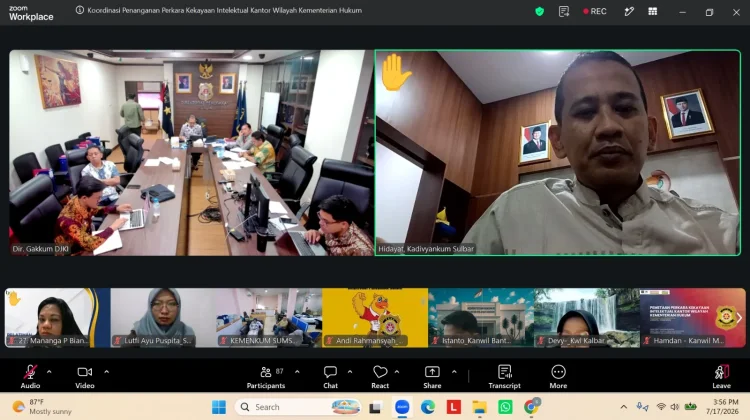750x420 pixels.
Task: Show next participants with right arrow
Action: pos(739,318)
